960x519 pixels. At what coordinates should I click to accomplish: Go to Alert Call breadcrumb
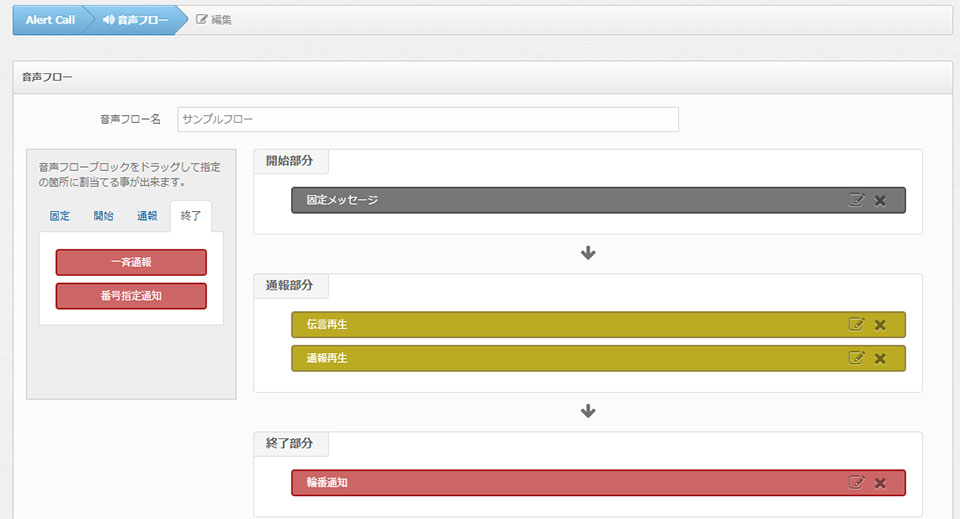(50, 20)
